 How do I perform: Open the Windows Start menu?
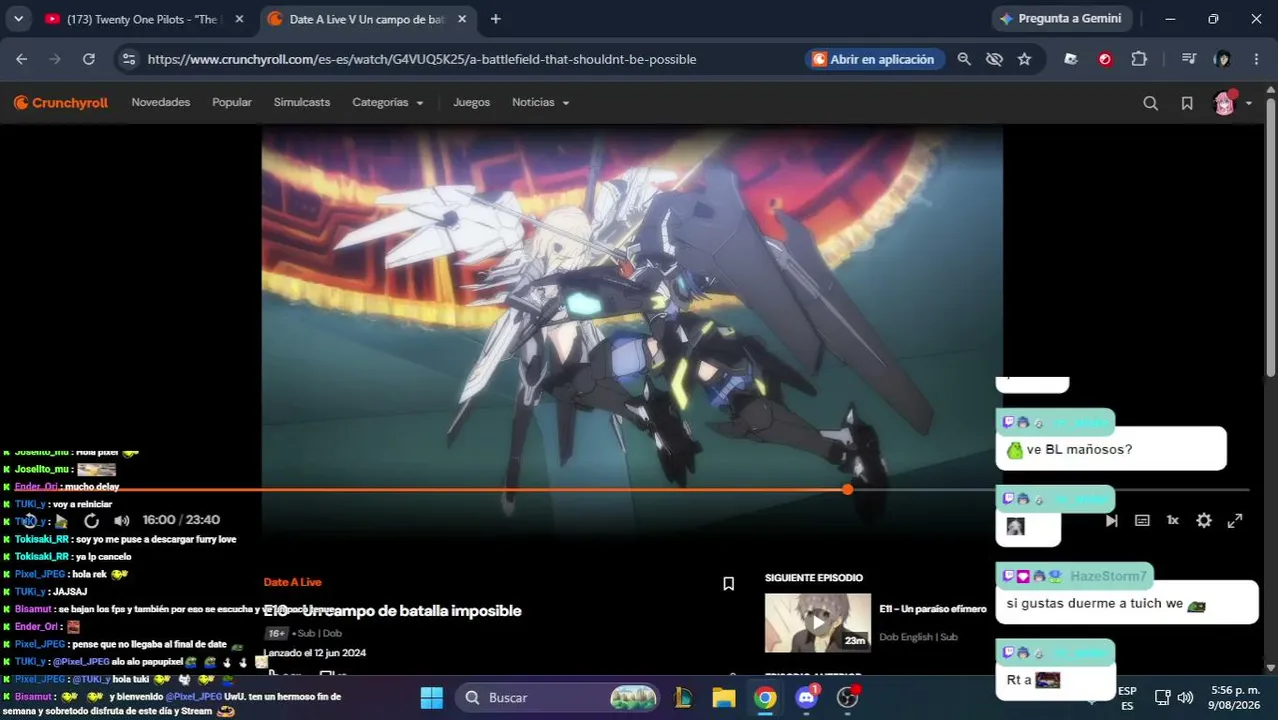[x=431, y=697]
